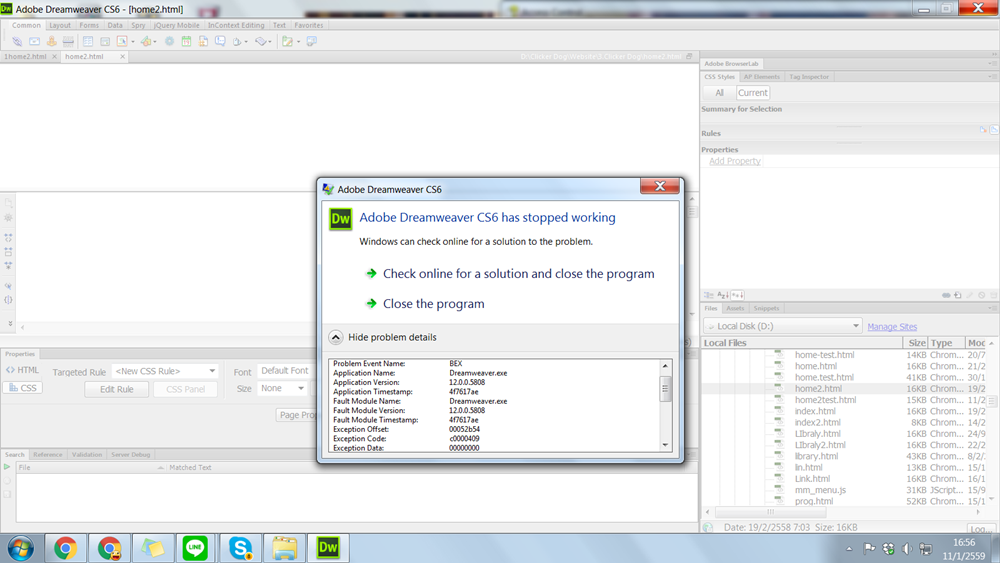Click the Edit Rule button
The image size is (1000, 563).
coord(117,389)
